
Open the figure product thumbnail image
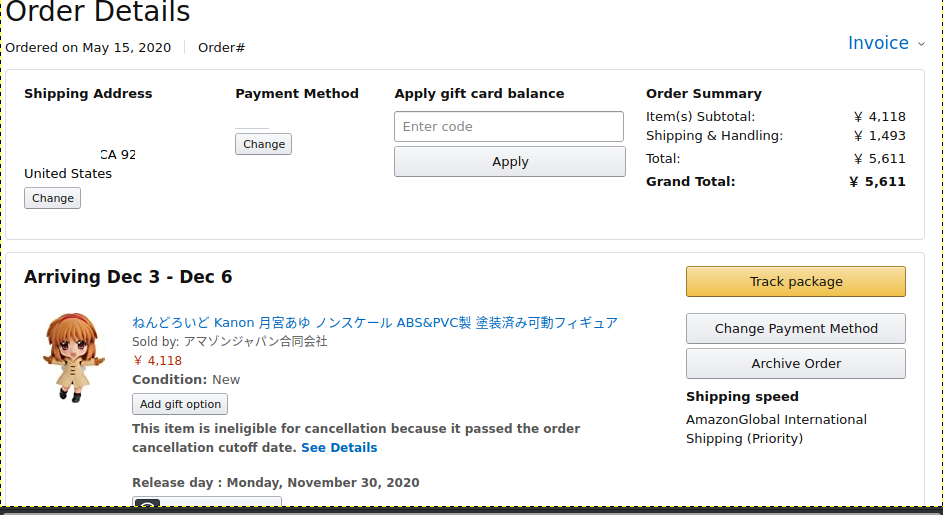pos(73,357)
